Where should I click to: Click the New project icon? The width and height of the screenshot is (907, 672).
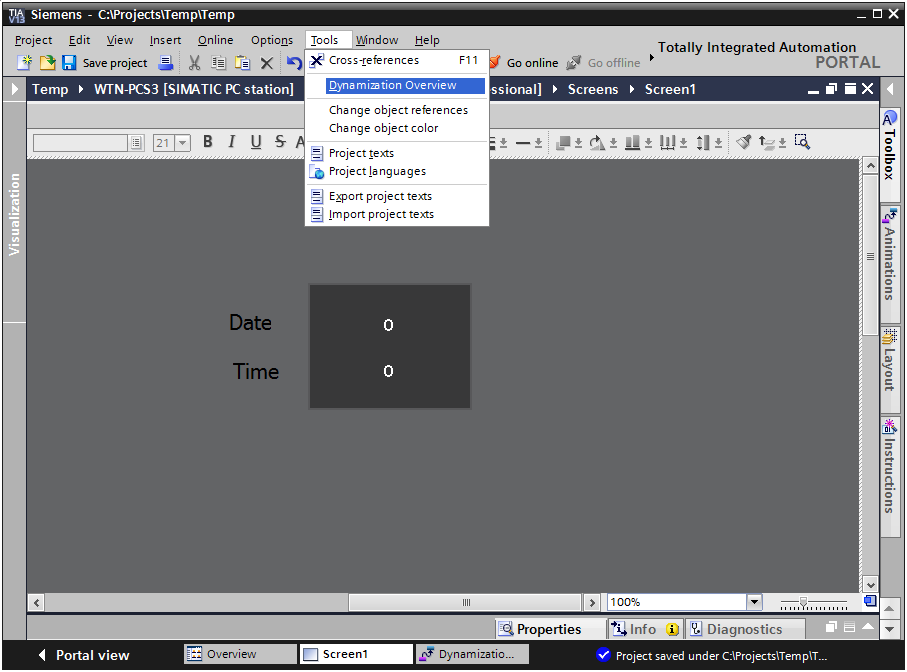pos(24,62)
